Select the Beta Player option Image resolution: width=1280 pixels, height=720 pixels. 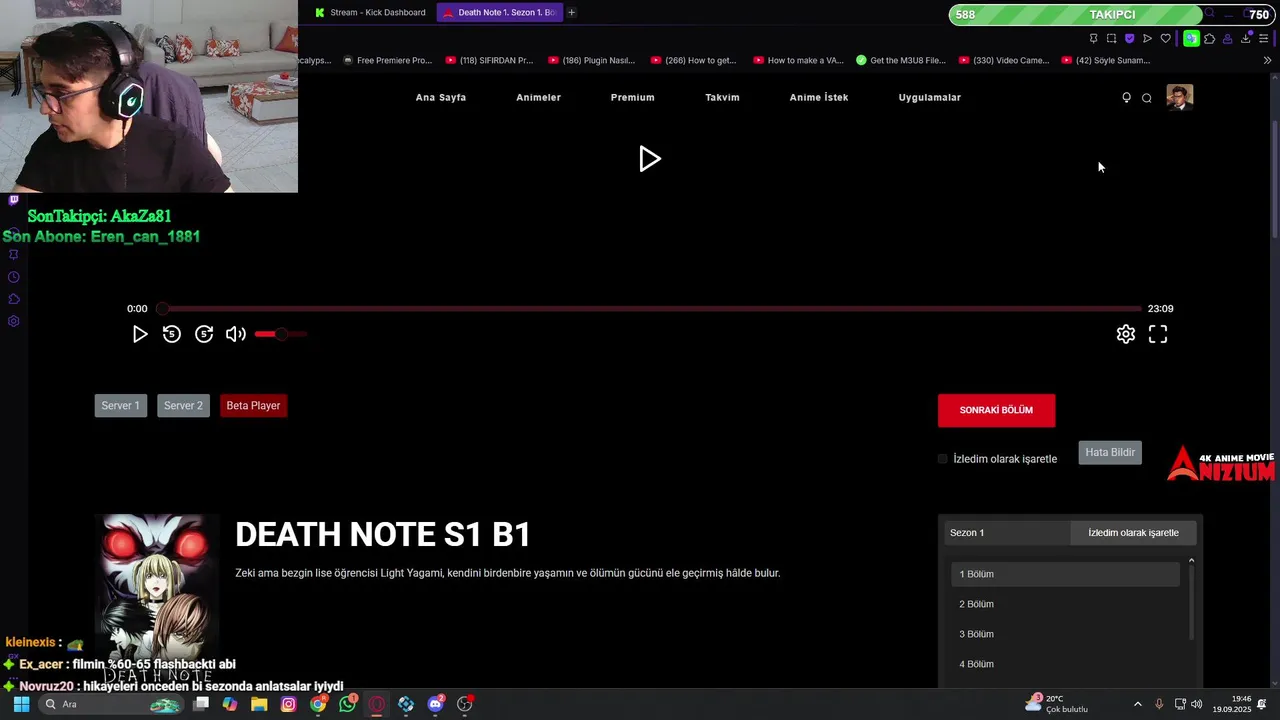(x=253, y=405)
